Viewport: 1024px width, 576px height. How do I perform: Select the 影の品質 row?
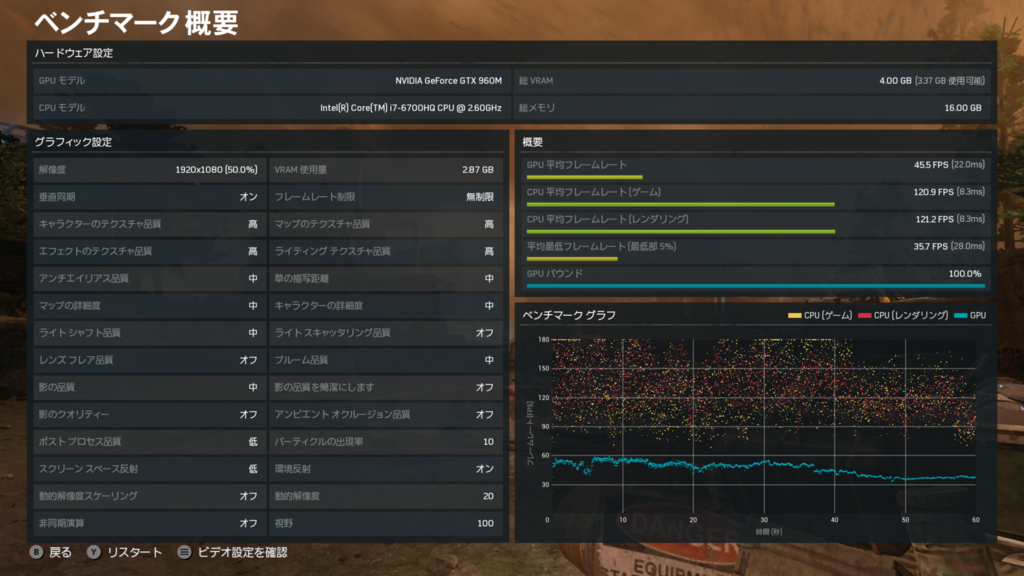pos(150,387)
